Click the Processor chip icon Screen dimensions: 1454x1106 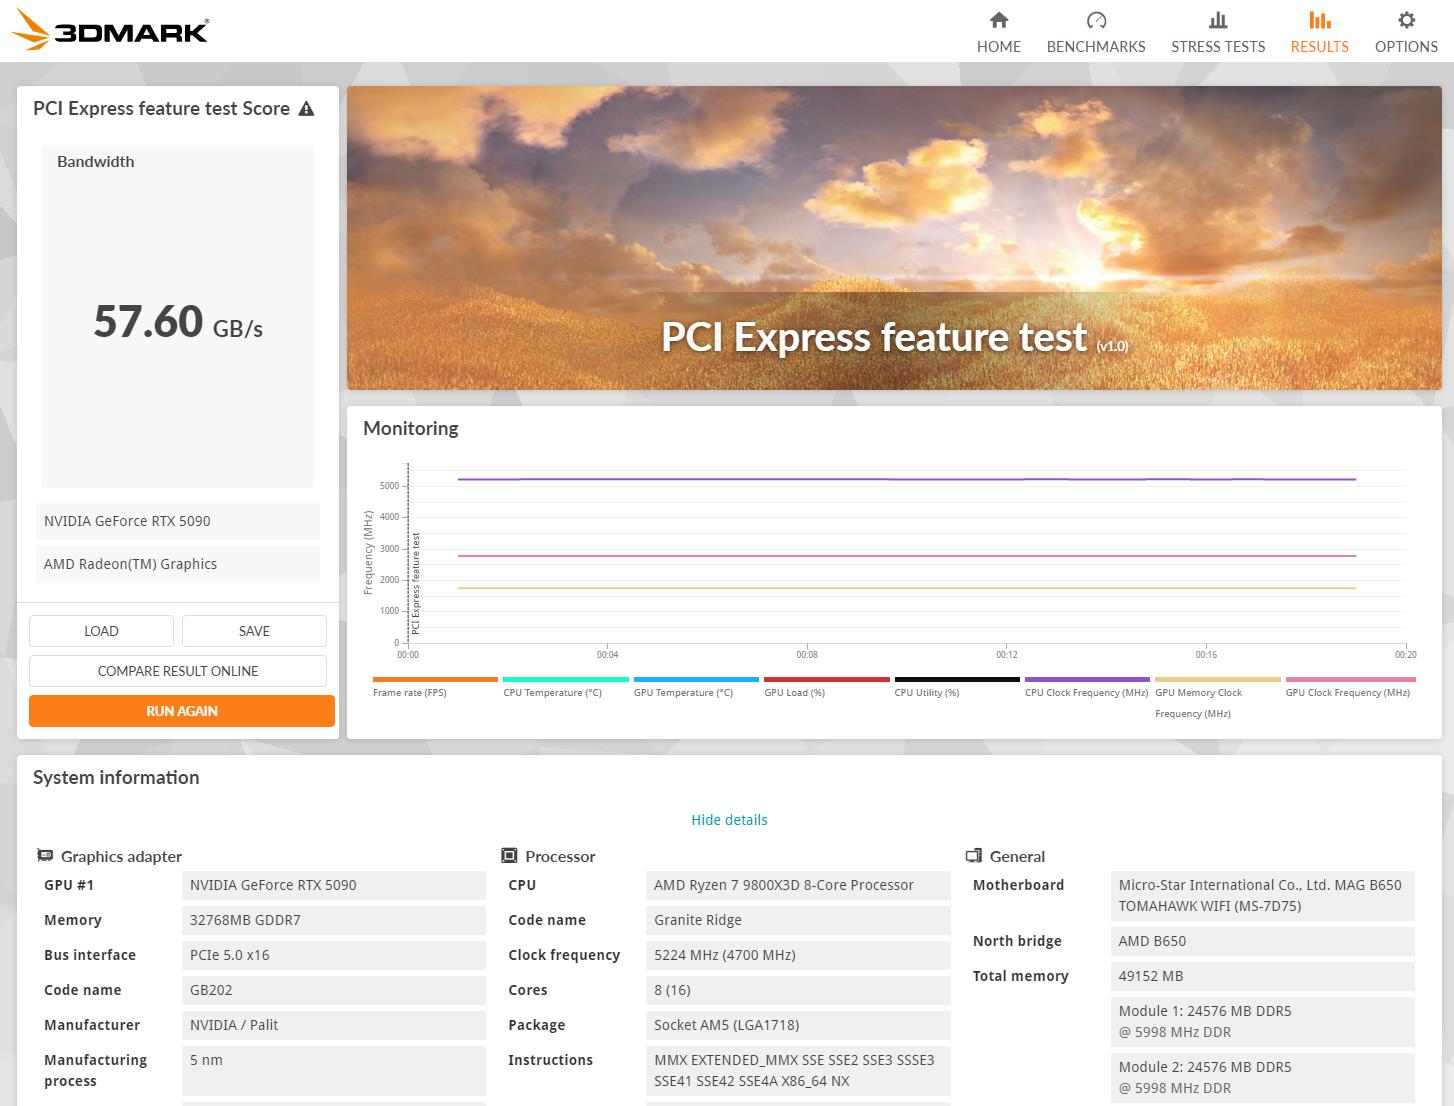[509, 856]
